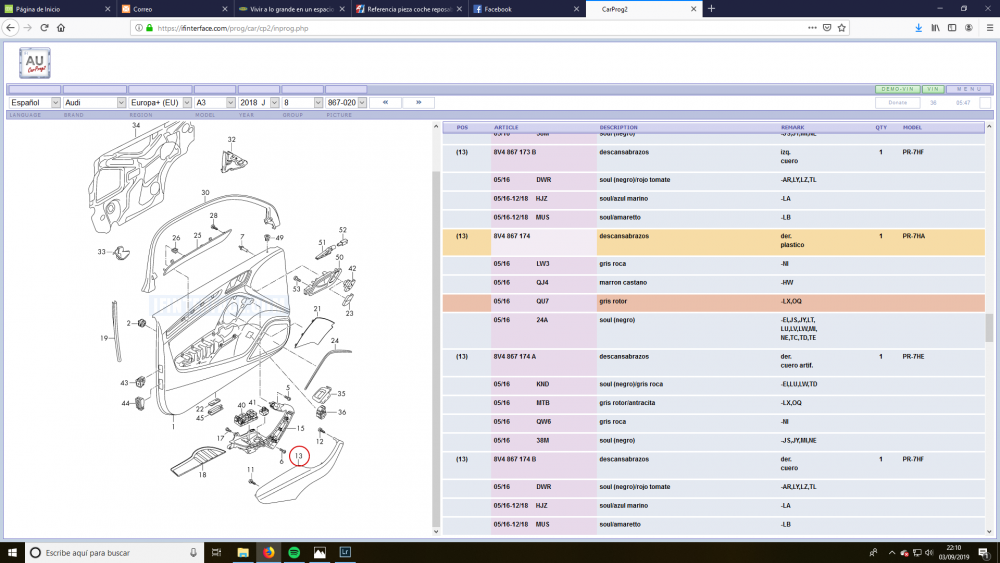Click the Windows search box
The image size is (1000, 563).
(115, 553)
